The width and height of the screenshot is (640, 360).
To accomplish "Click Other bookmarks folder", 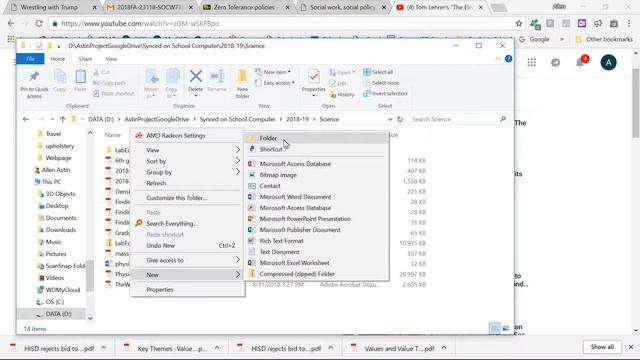I will pos(604,39).
